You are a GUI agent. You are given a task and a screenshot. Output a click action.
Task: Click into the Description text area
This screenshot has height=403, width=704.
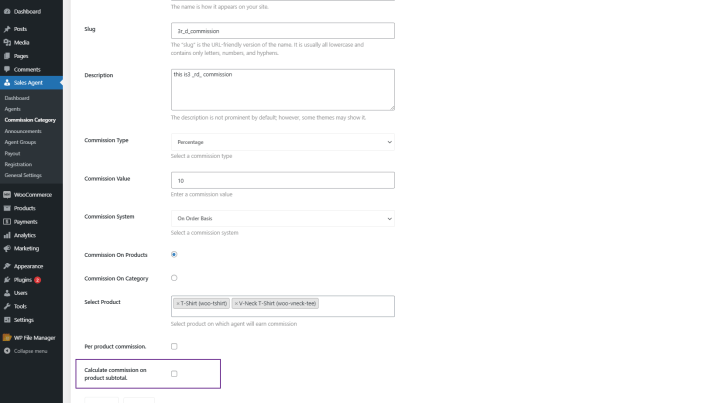pos(283,90)
